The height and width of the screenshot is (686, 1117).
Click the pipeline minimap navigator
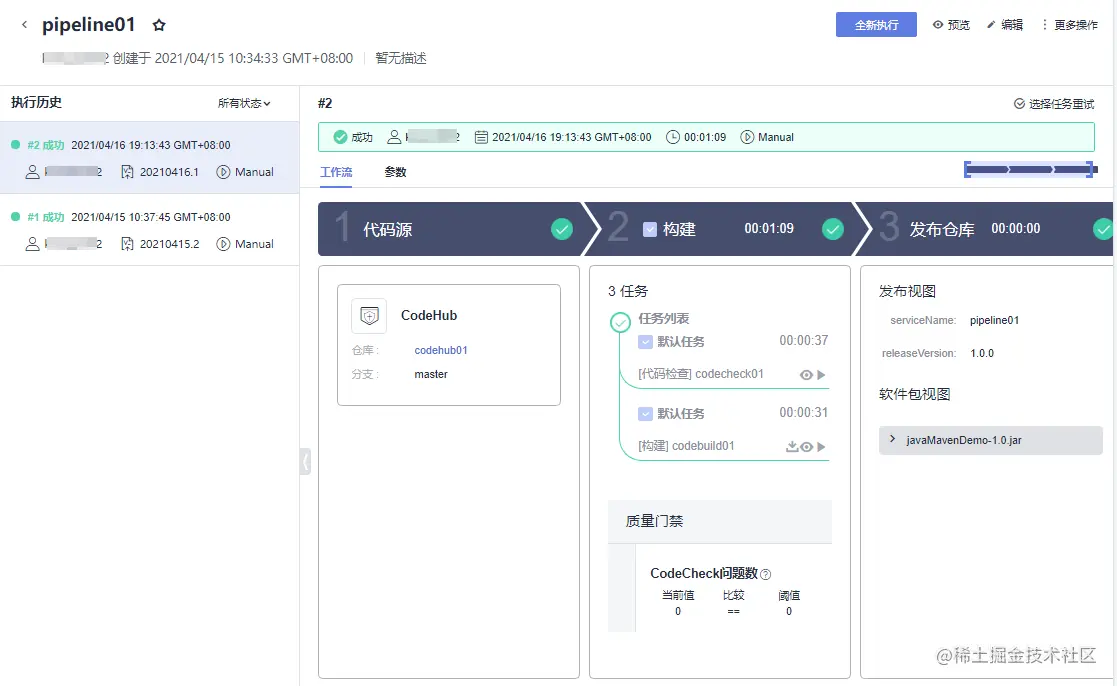coord(1030,170)
